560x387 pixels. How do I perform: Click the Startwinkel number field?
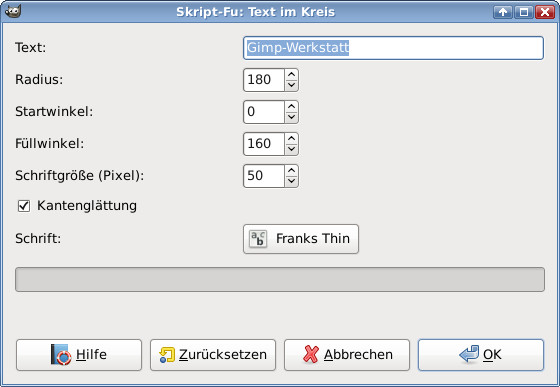(x=264, y=112)
